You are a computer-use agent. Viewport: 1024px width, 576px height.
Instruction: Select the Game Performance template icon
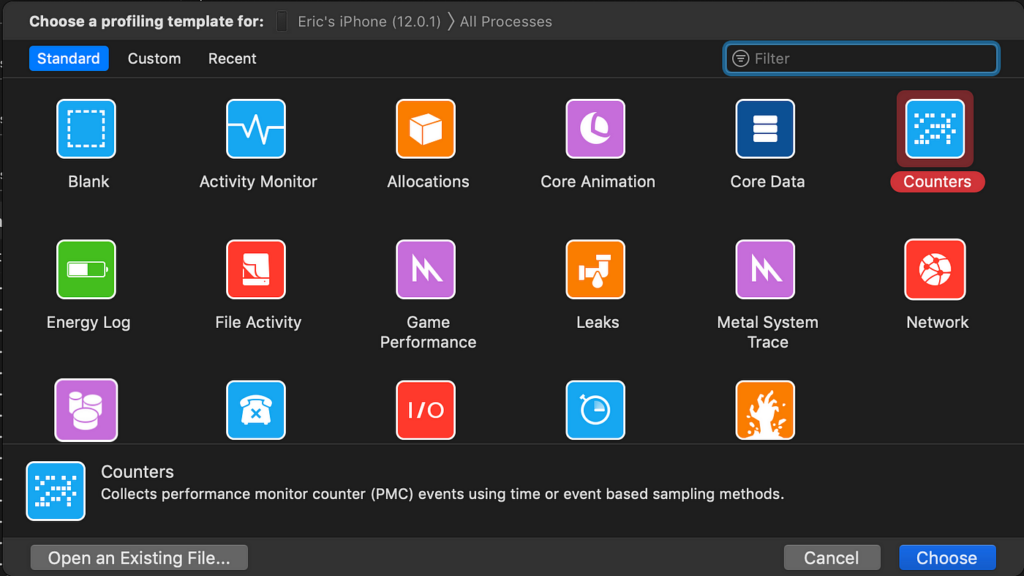click(x=426, y=269)
